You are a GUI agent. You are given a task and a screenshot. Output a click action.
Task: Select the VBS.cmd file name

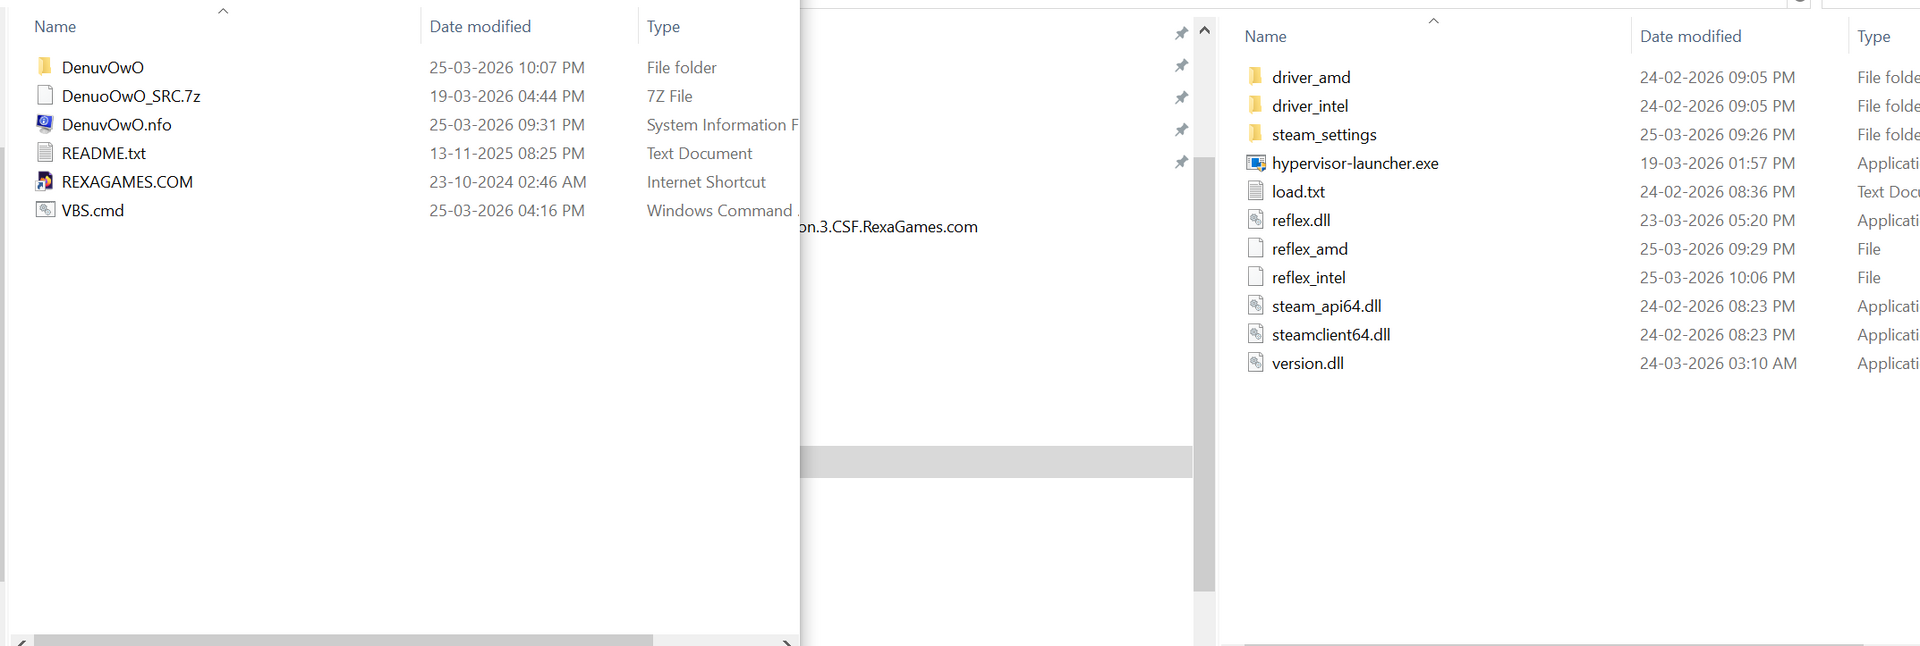[x=93, y=210]
